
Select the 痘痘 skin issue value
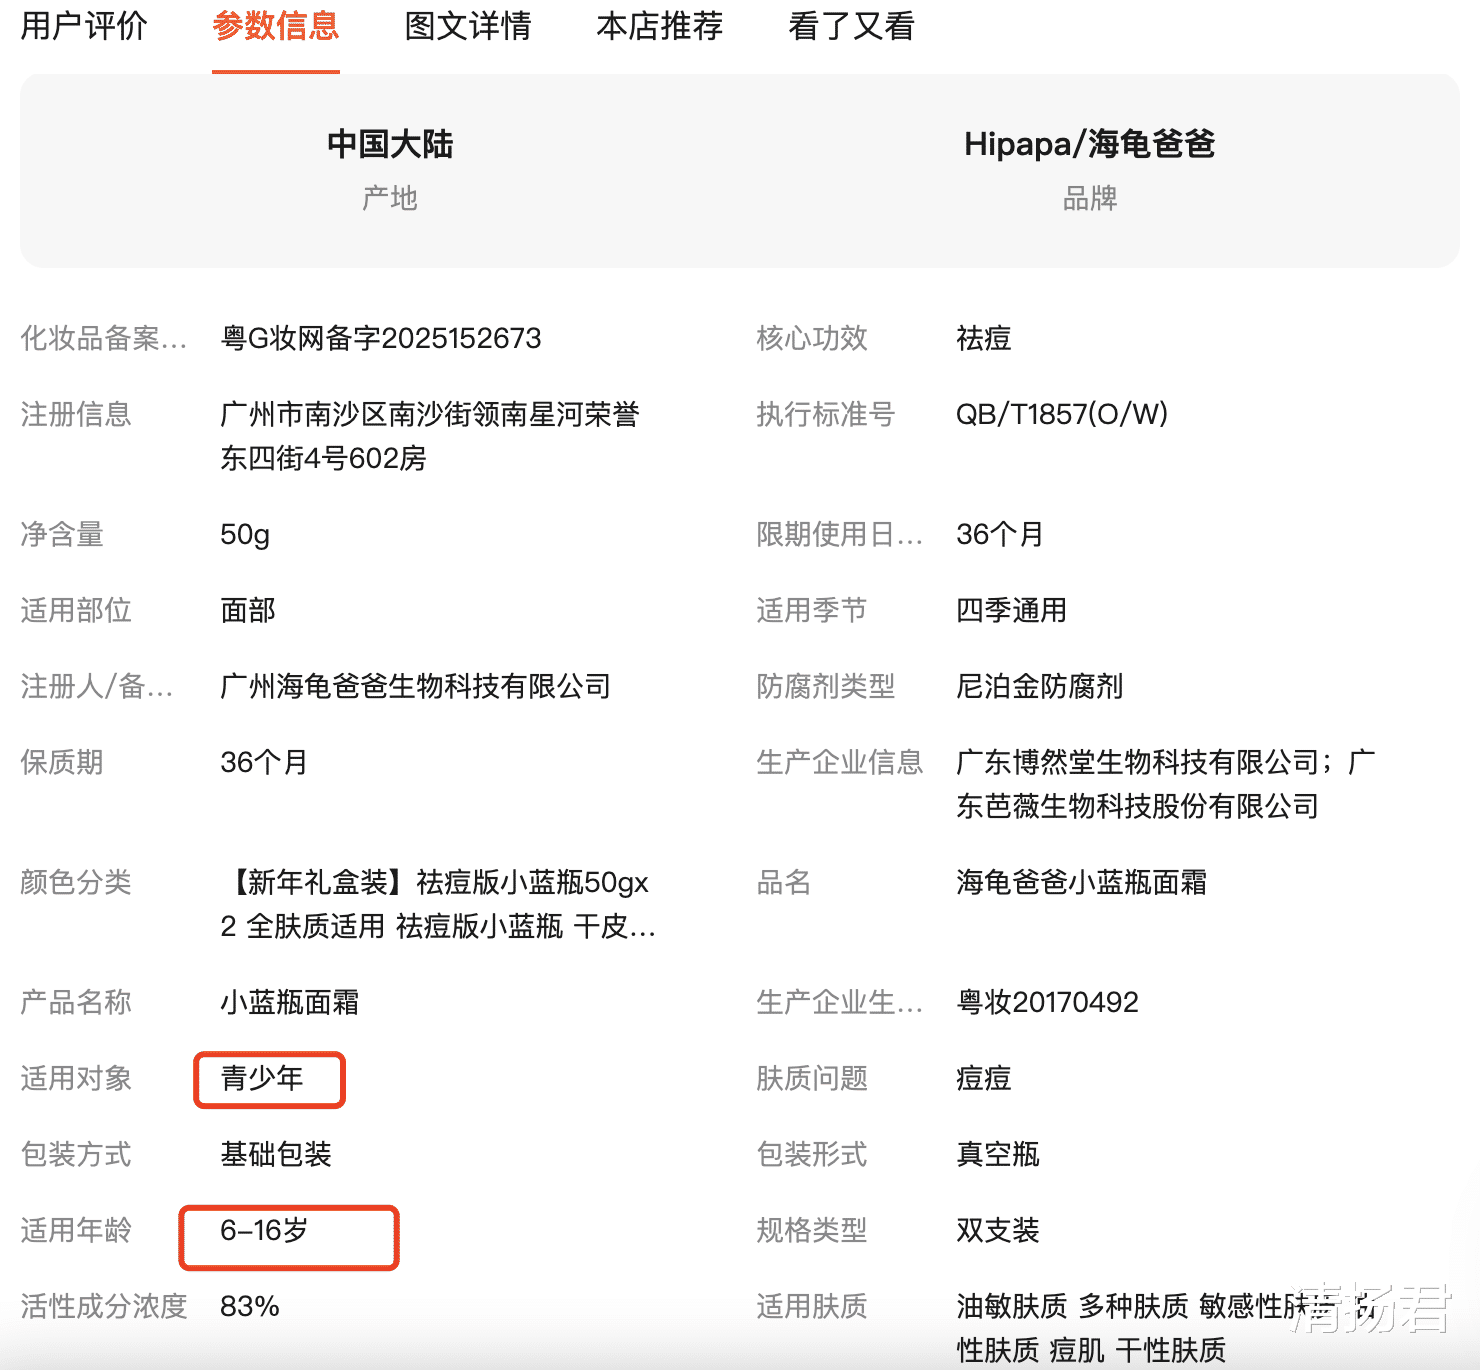click(984, 1078)
